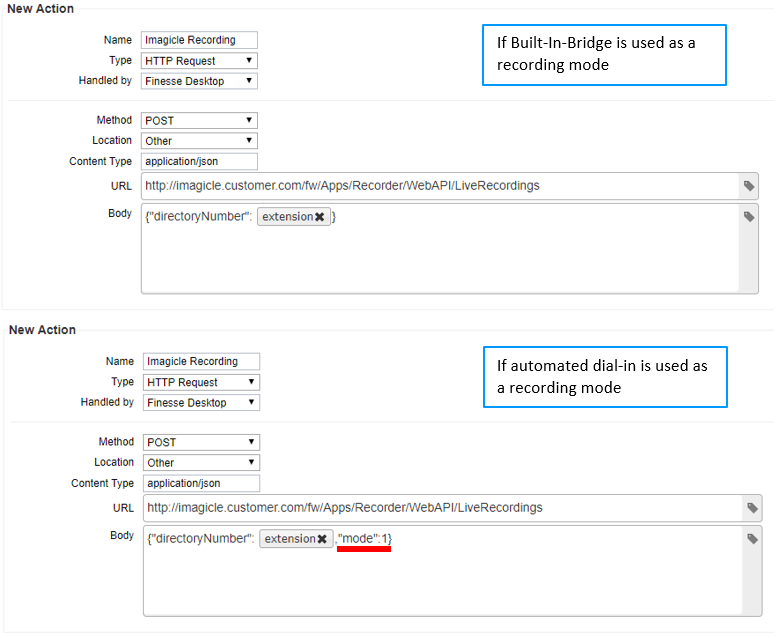Open the Type dropdown in the lower action
The width and height of the screenshot is (778, 638).
(x=201, y=382)
